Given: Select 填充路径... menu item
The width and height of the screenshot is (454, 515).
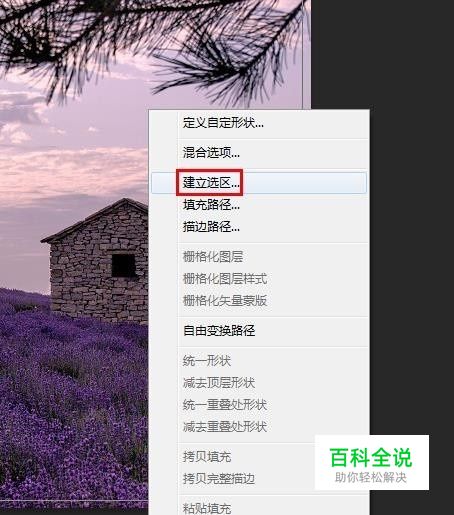Looking at the screenshot, I should click(259, 205).
